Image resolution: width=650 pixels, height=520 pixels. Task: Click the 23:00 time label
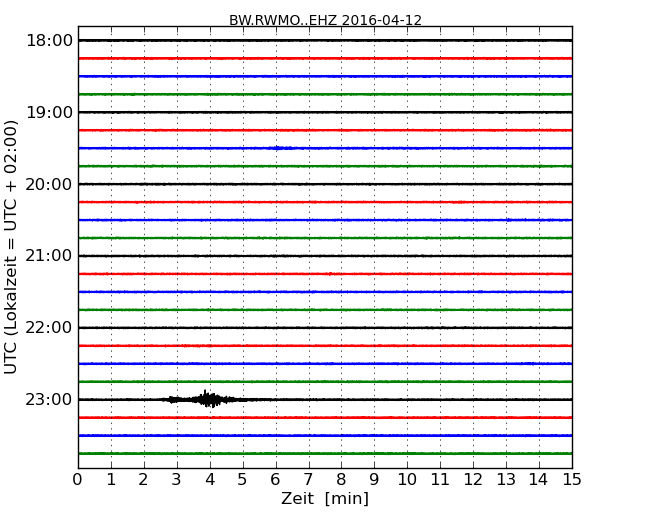tap(49, 399)
